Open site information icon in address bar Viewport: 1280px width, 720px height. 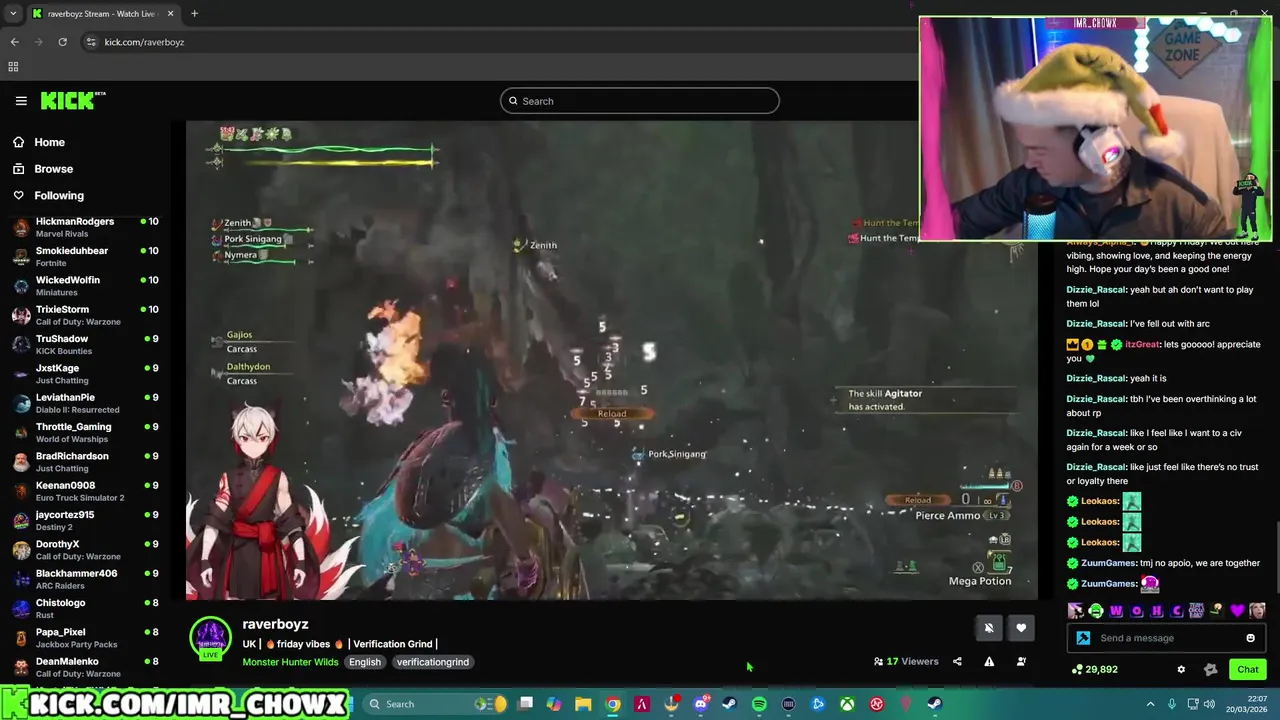pyautogui.click(x=91, y=42)
